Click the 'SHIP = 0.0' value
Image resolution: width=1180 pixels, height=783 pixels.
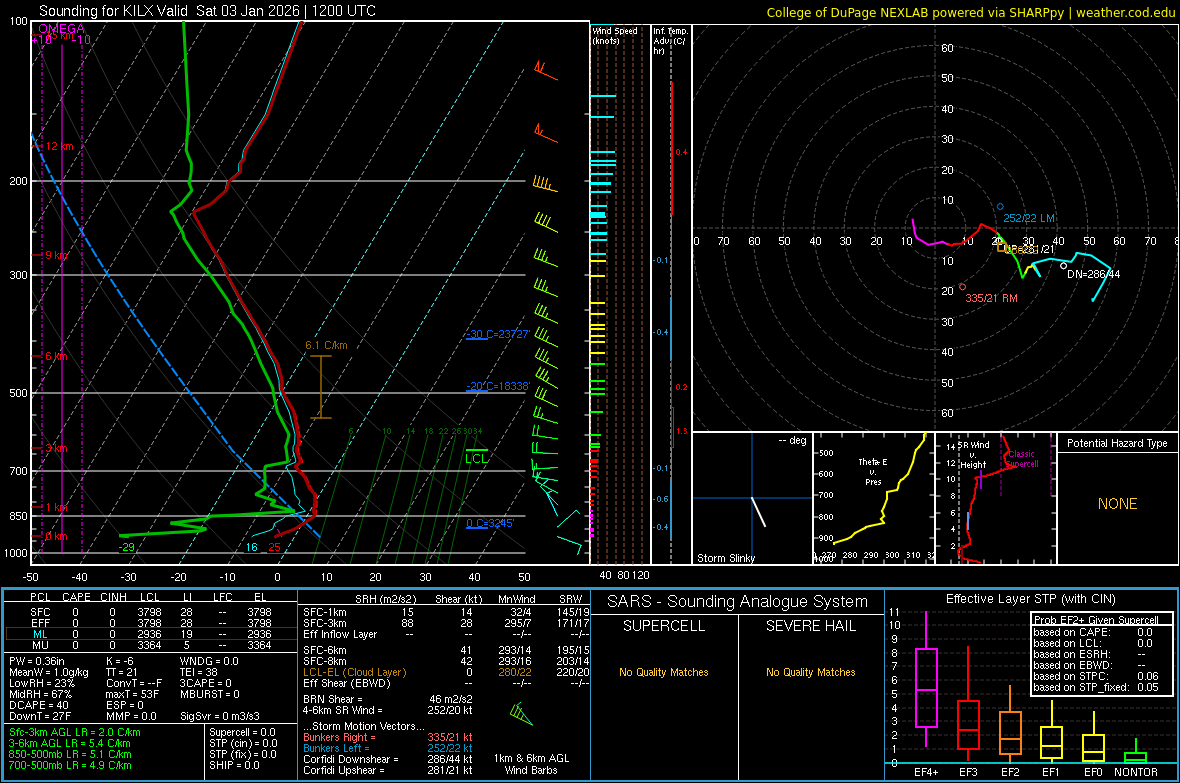[234, 765]
